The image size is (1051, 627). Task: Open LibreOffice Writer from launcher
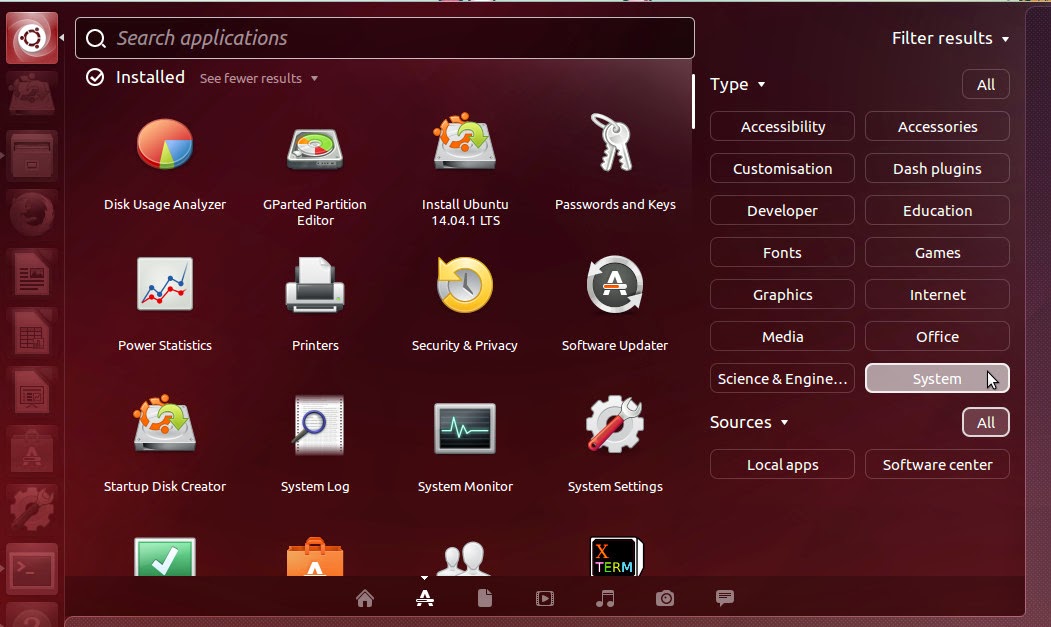tap(32, 274)
